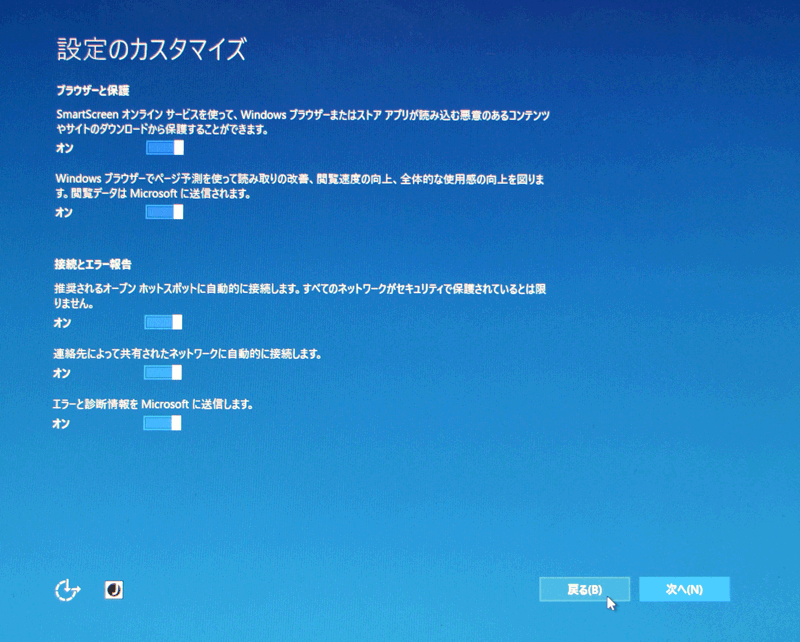This screenshot has height=642, width=800.
Task: Click the 連絡先によって共有されたネットワーク description text
Action: point(187,354)
